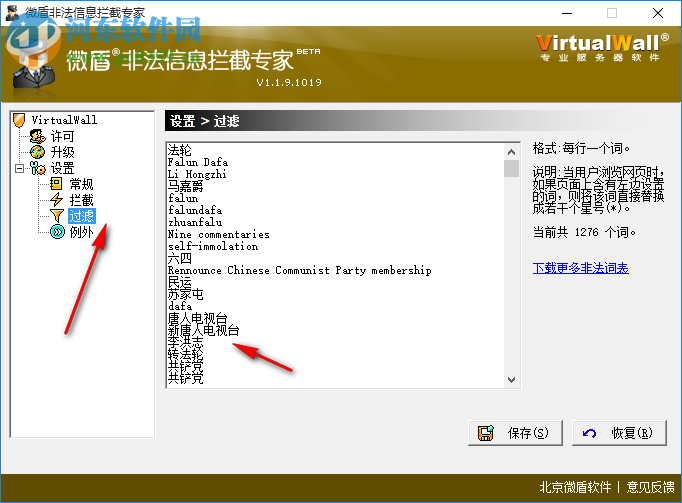
Task: Minimize the 微盾 window
Action: (567, 13)
